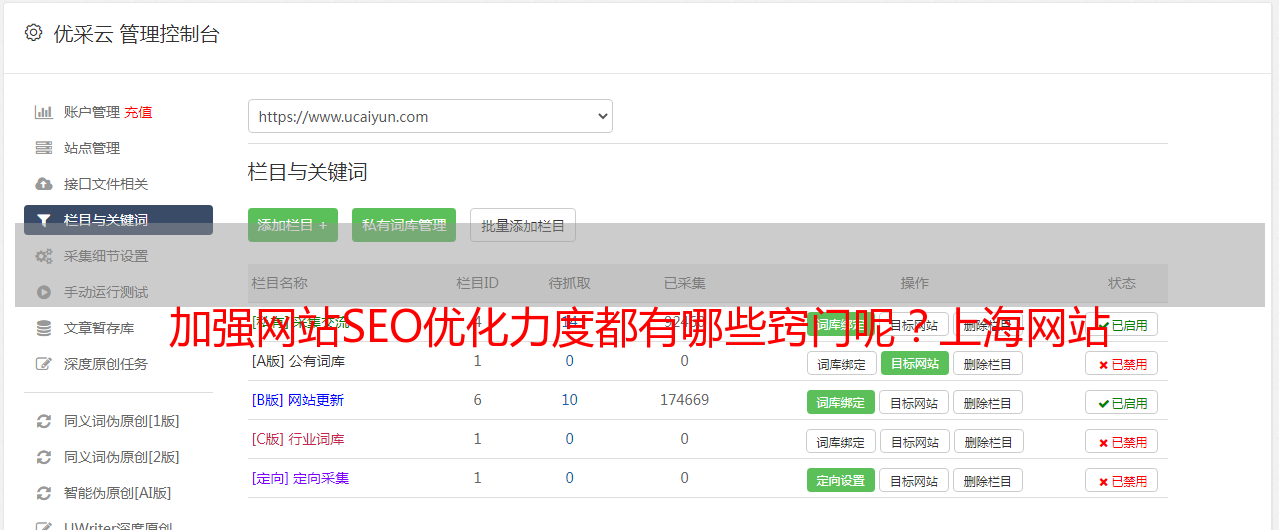Click the [A版] 公有词库 column name
Screen dimensions: 1279x530
point(298,361)
